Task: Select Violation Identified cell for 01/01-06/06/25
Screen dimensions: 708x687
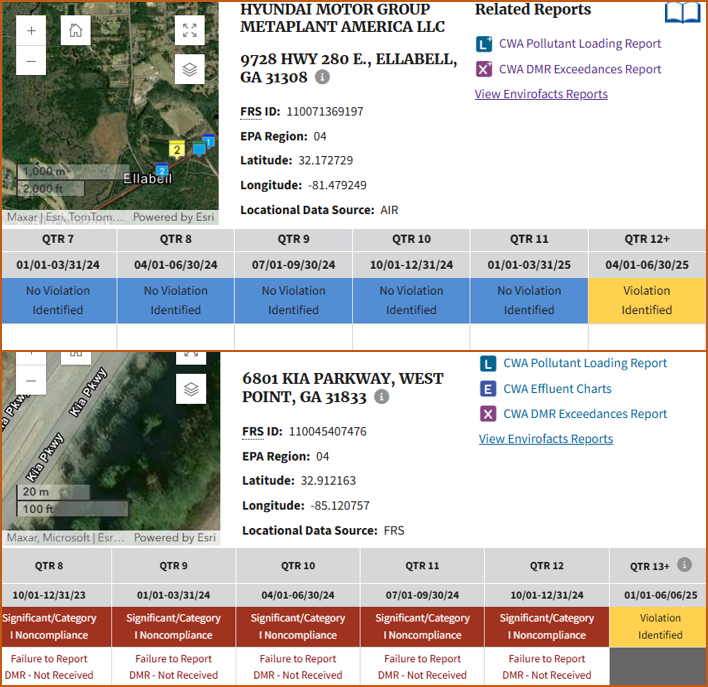Action: point(659,626)
